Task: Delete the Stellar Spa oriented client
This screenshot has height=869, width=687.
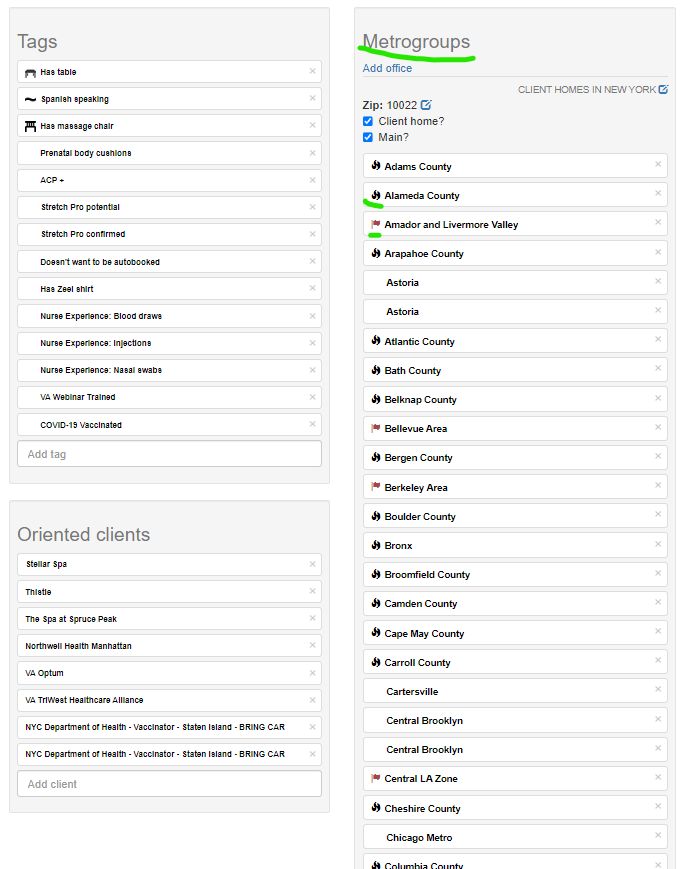Action: pyautogui.click(x=312, y=564)
